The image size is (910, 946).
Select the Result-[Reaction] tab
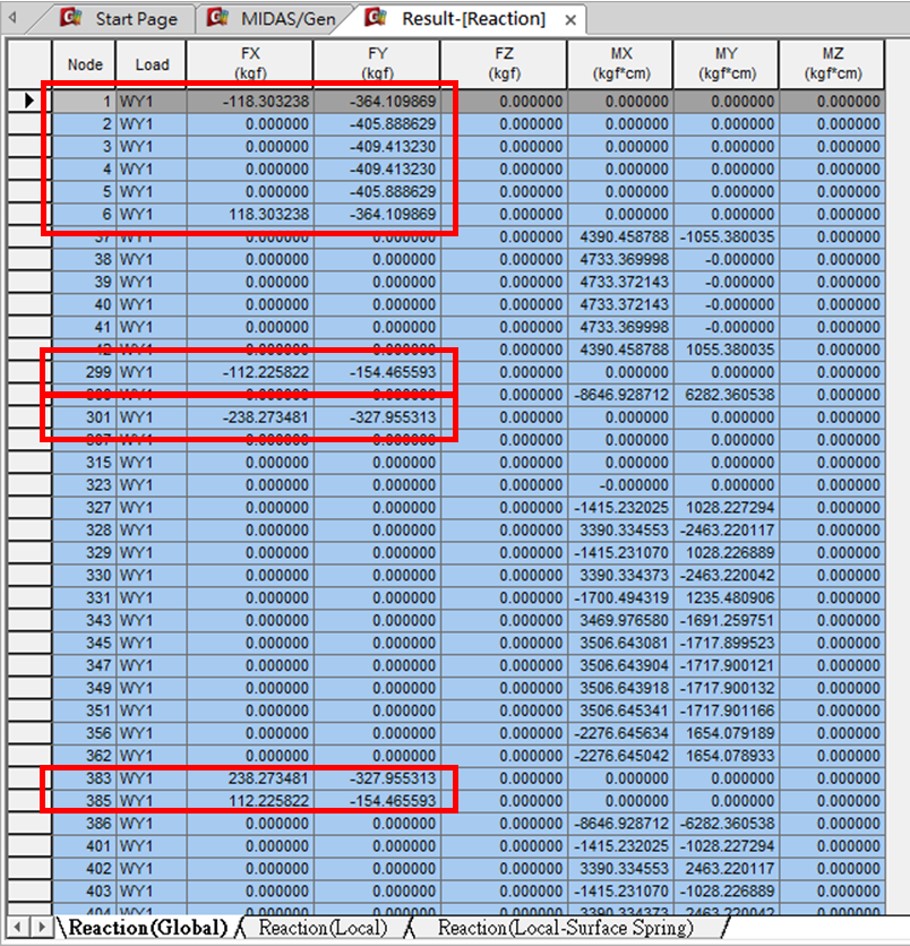[473, 19]
